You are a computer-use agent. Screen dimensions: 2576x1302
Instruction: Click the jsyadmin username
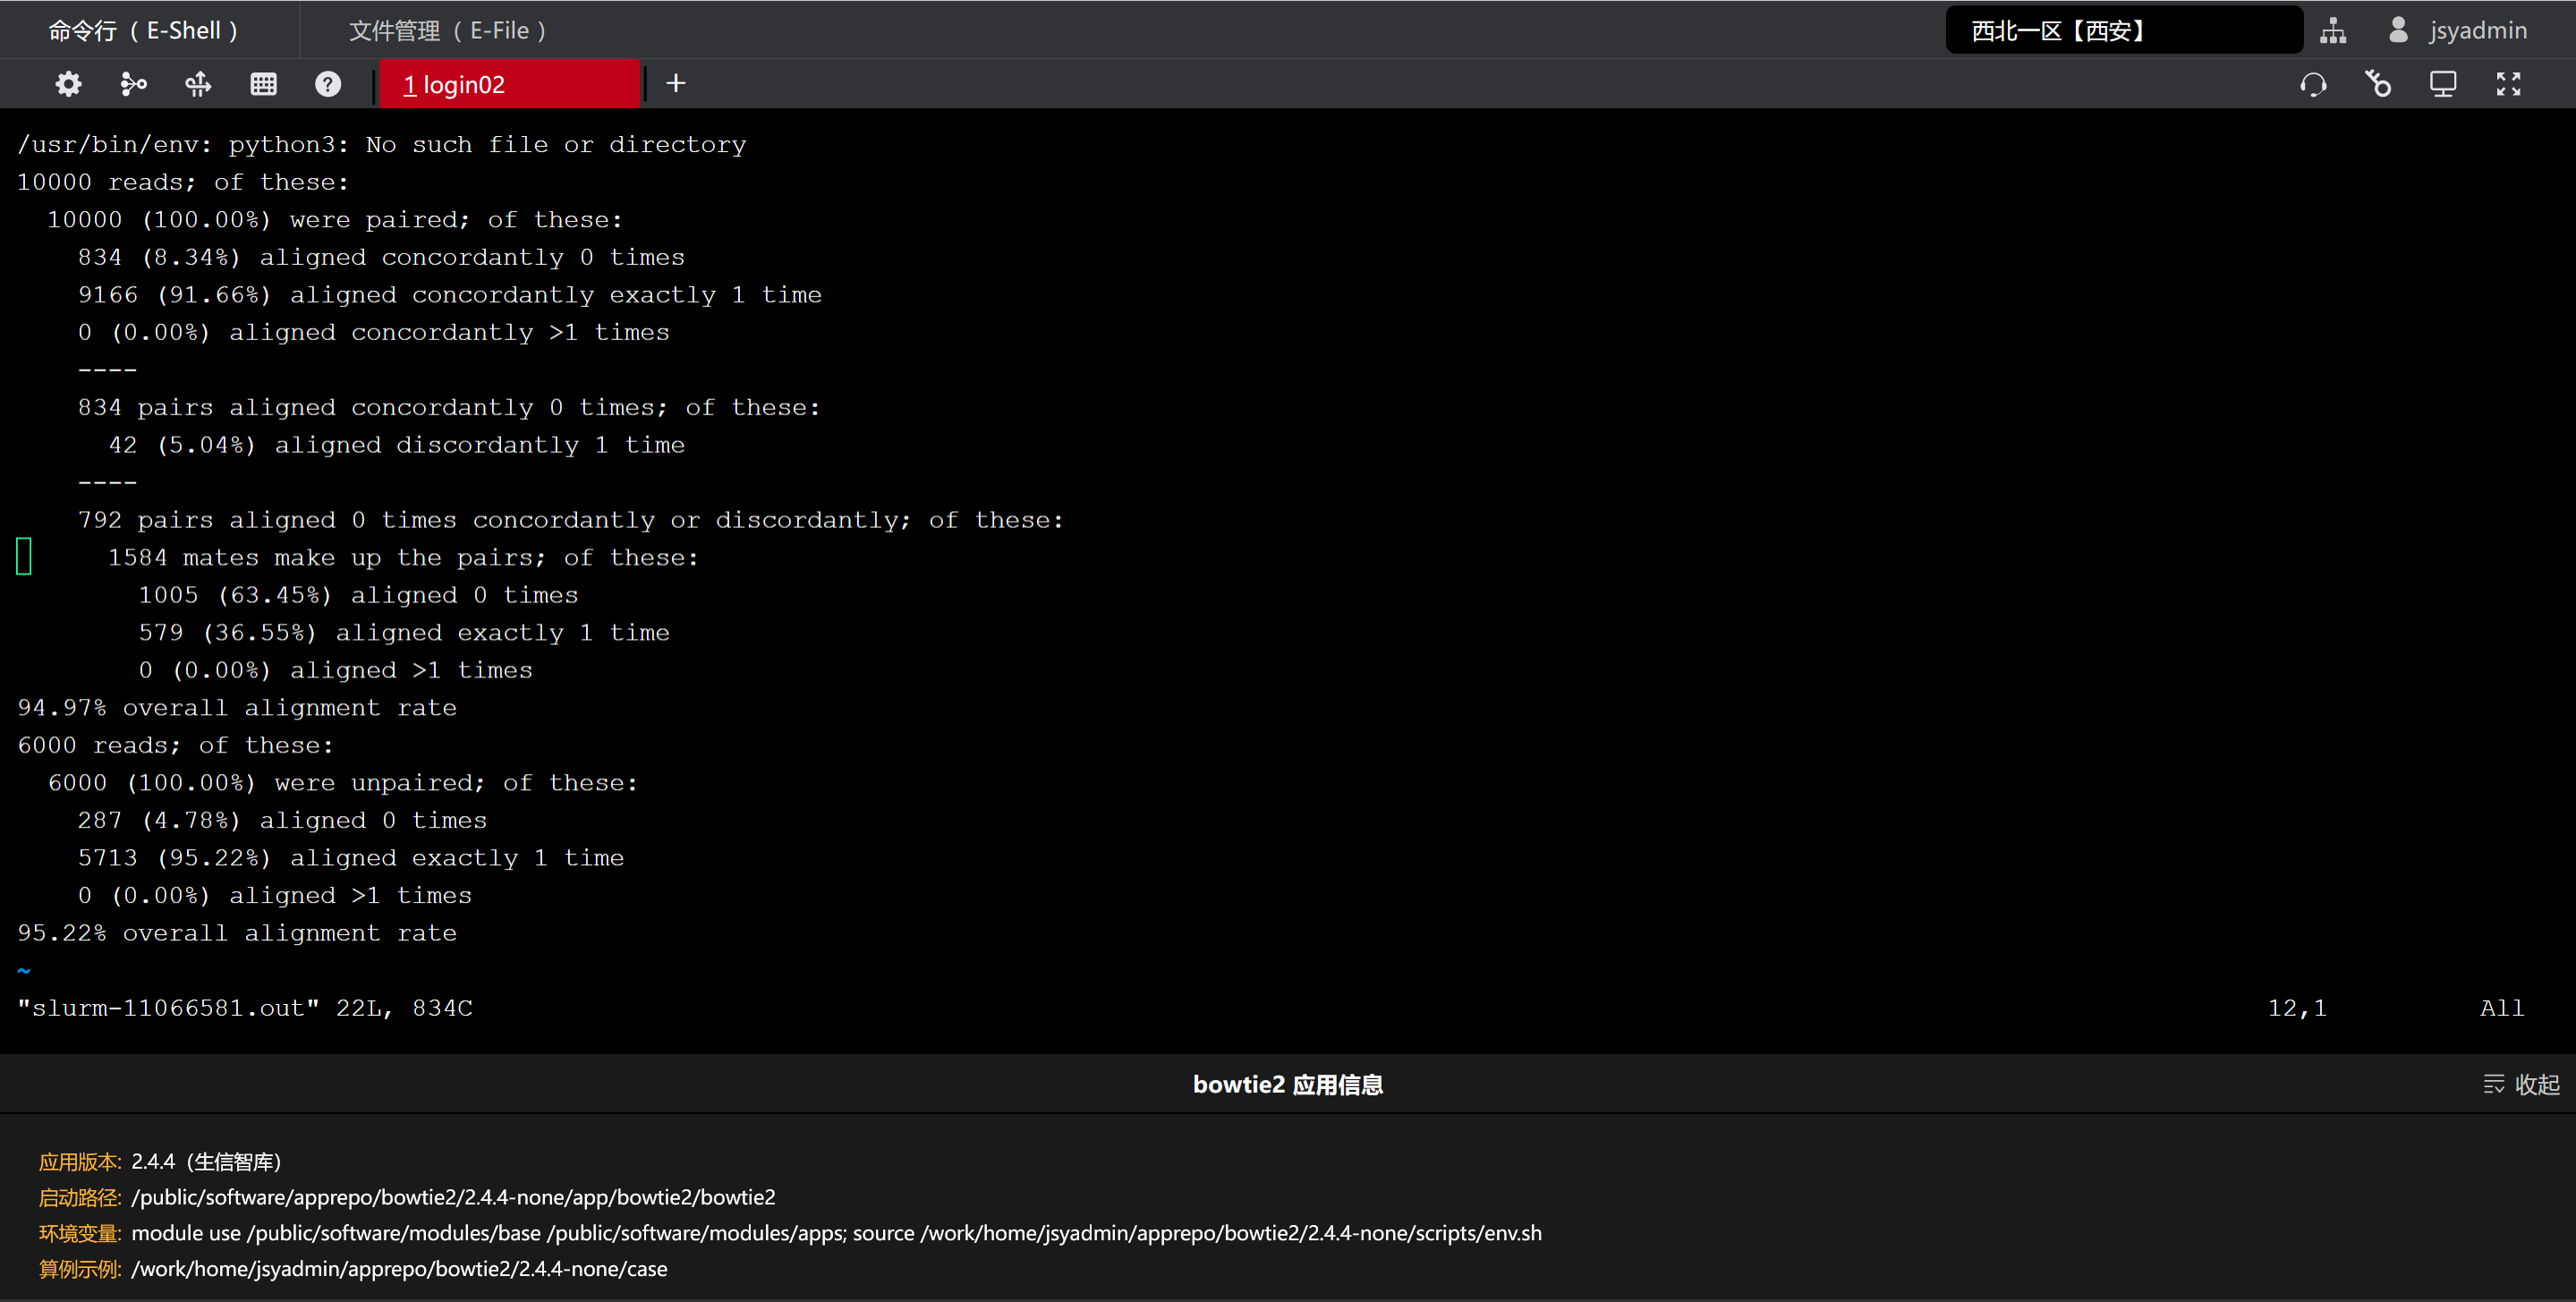(2478, 31)
